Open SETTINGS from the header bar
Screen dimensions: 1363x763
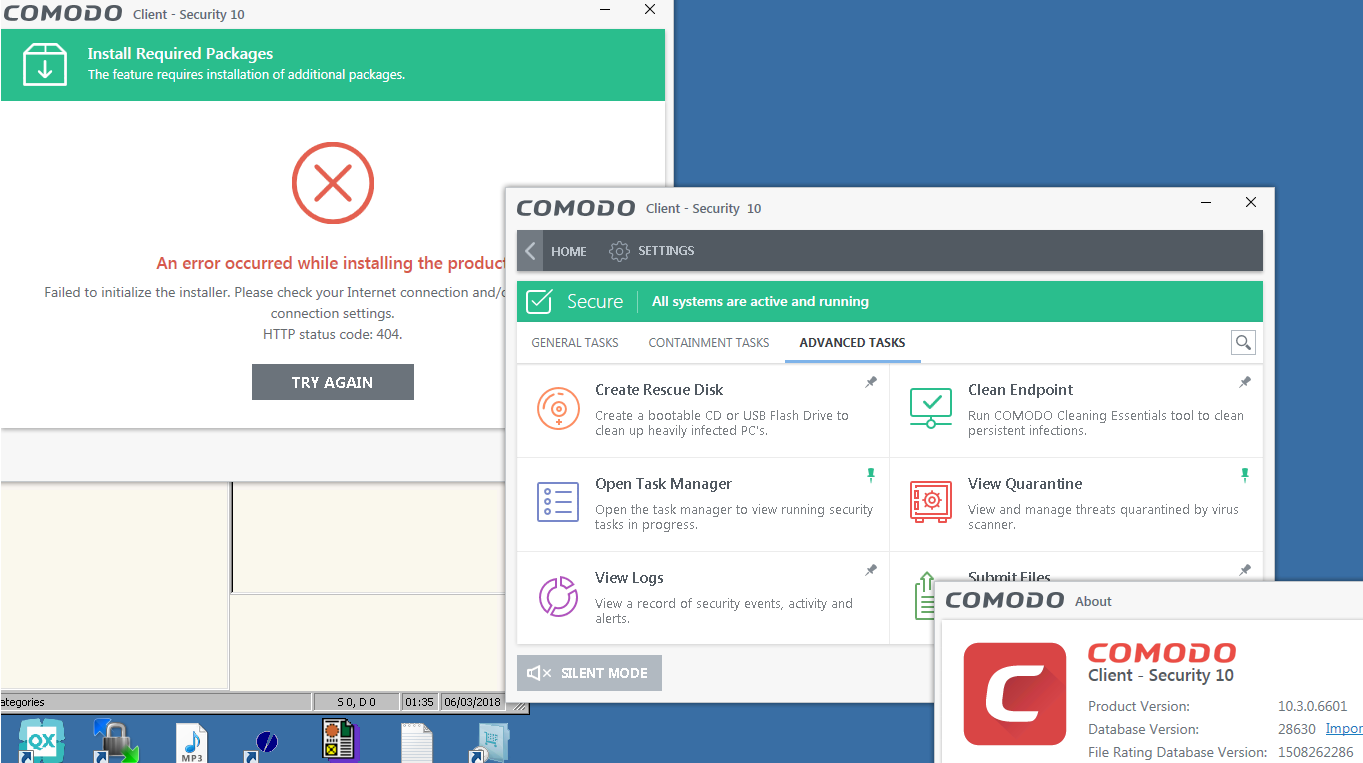(666, 251)
